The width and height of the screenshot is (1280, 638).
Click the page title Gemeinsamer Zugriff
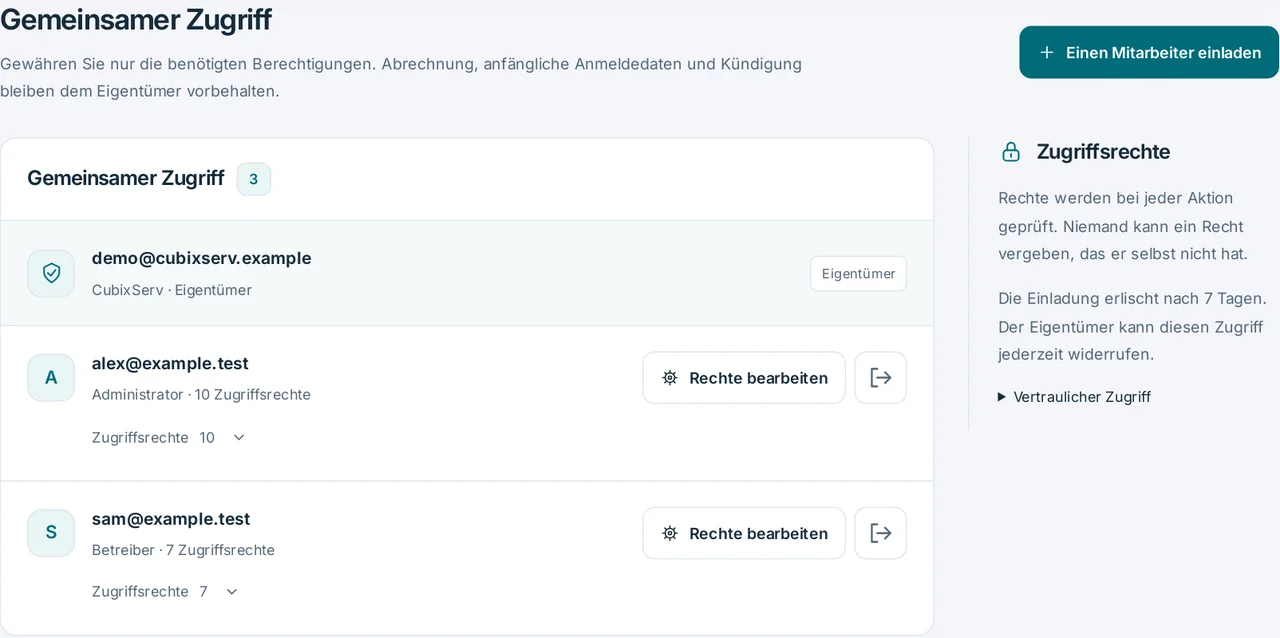click(x=136, y=18)
